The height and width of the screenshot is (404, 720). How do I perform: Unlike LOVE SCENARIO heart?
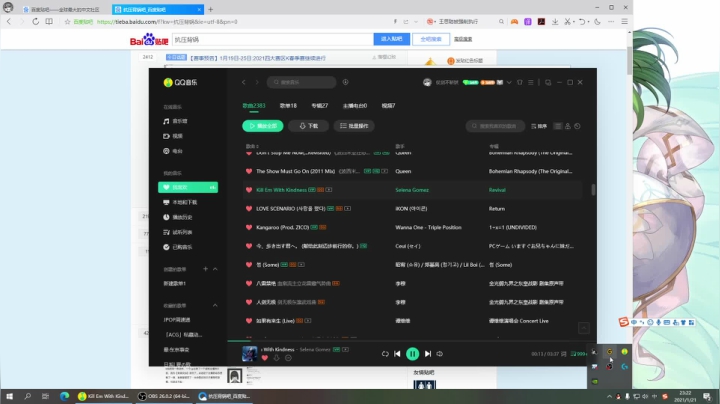[x=249, y=208]
